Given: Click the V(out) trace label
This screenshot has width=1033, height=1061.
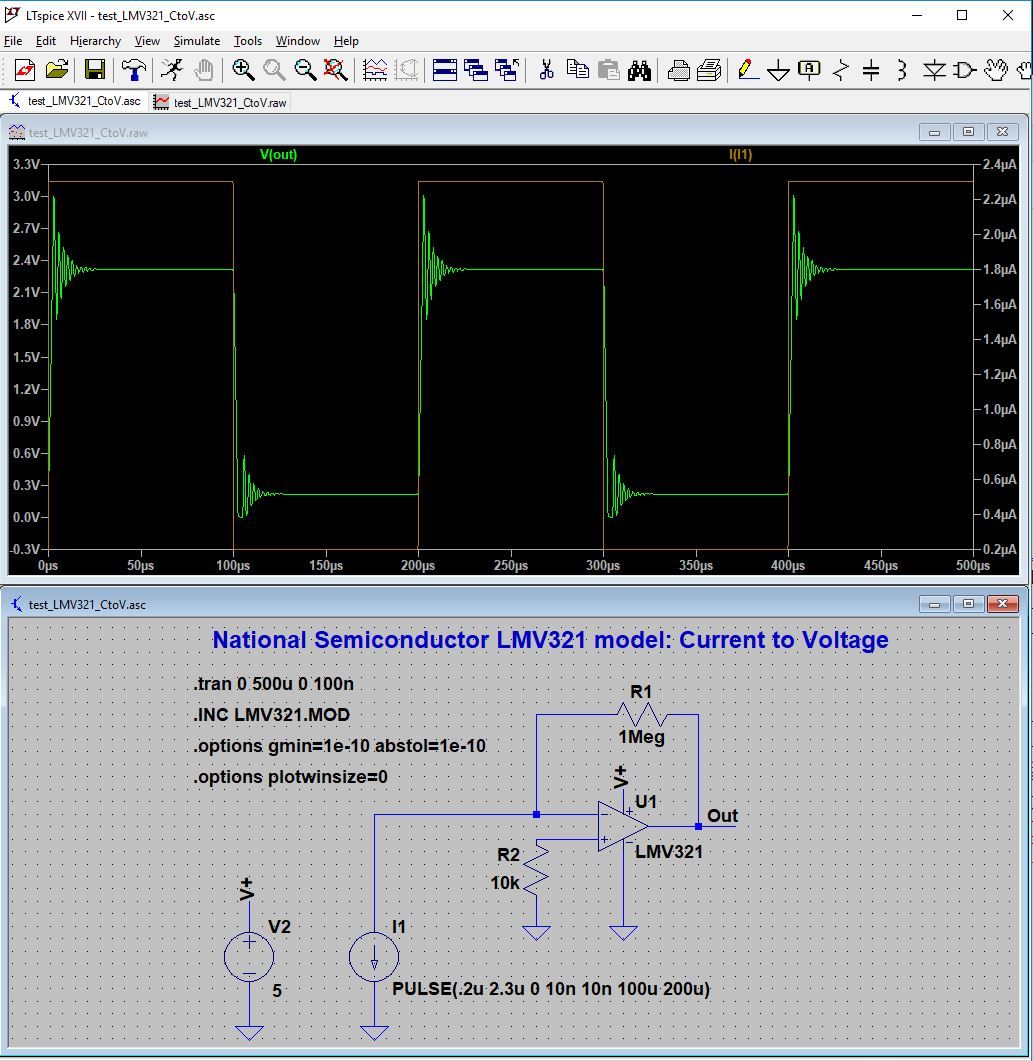Looking at the screenshot, I should tap(280, 156).
